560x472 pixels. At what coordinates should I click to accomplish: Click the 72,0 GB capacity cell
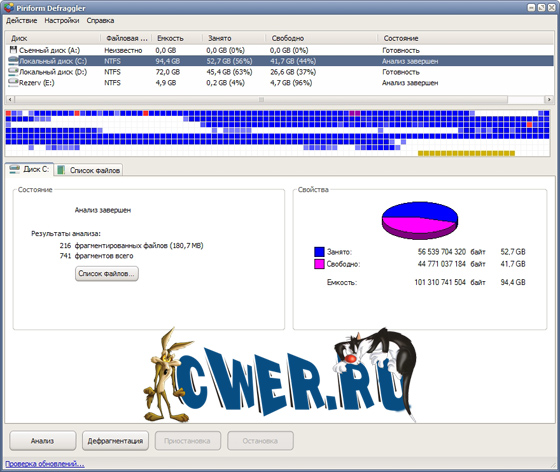168,72
